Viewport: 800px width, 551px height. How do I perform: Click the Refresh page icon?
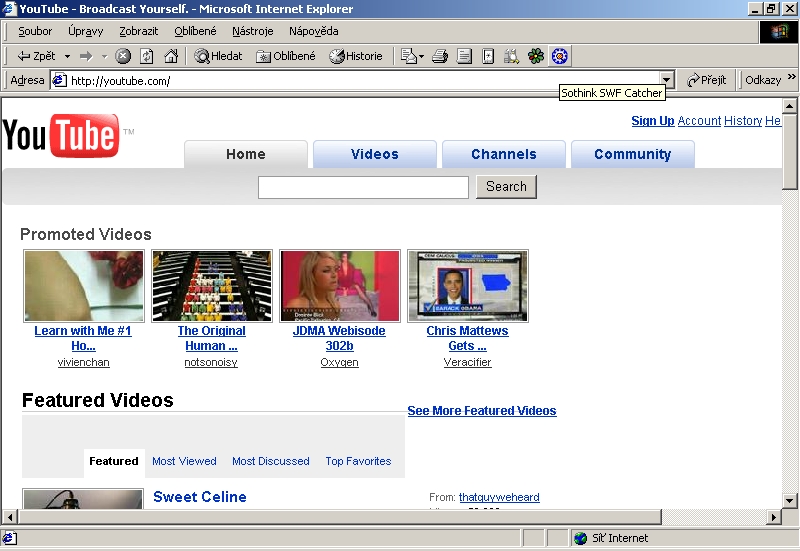(147, 56)
